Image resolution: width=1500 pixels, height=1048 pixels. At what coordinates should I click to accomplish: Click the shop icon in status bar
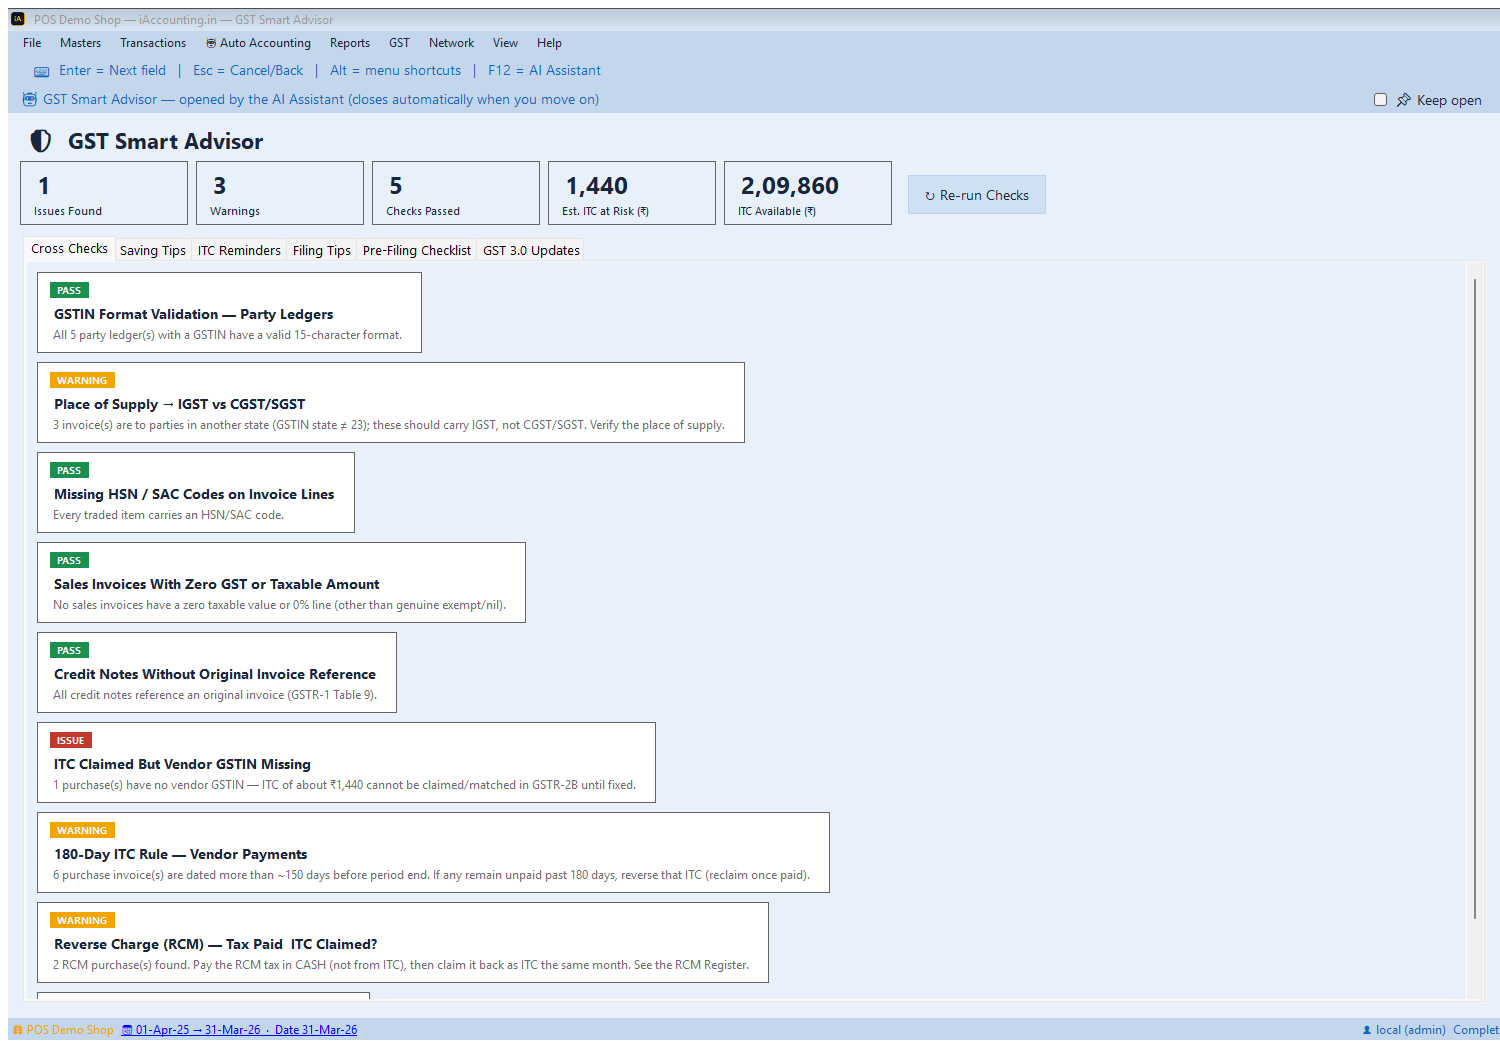[17, 1030]
